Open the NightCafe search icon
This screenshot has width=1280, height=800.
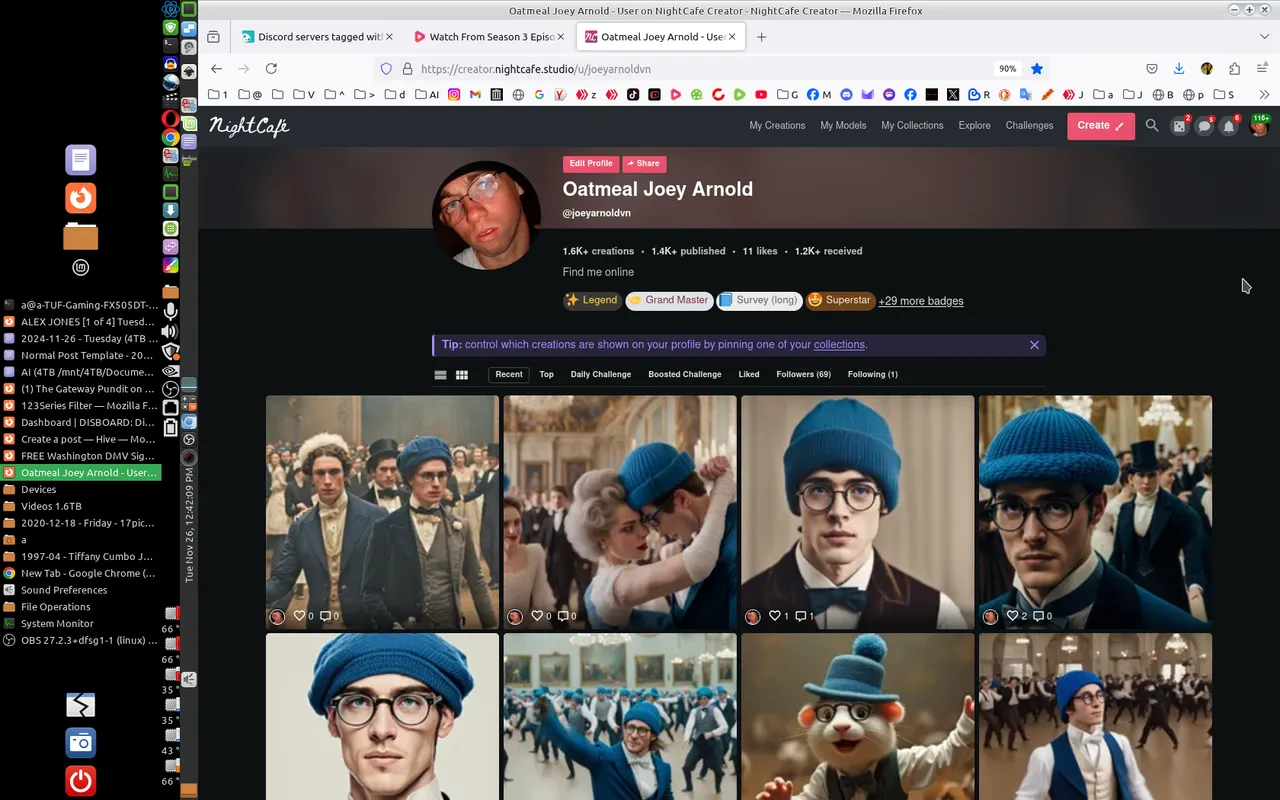(x=1152, y=126)
